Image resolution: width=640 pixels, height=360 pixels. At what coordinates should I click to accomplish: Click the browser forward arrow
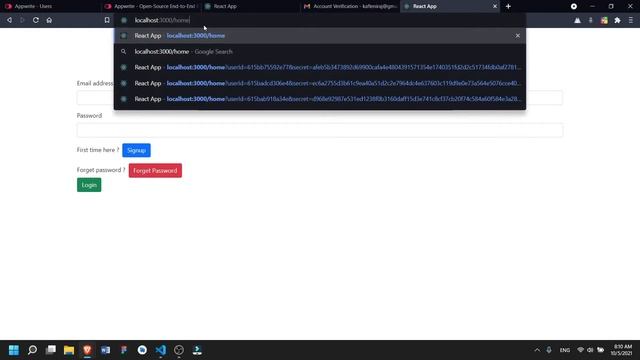point(22,20)
